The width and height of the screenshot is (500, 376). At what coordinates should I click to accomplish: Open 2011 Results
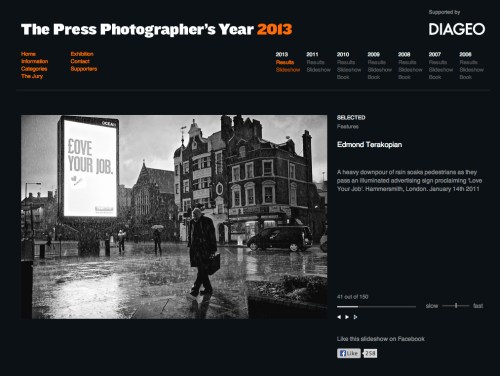pos(315,62)
